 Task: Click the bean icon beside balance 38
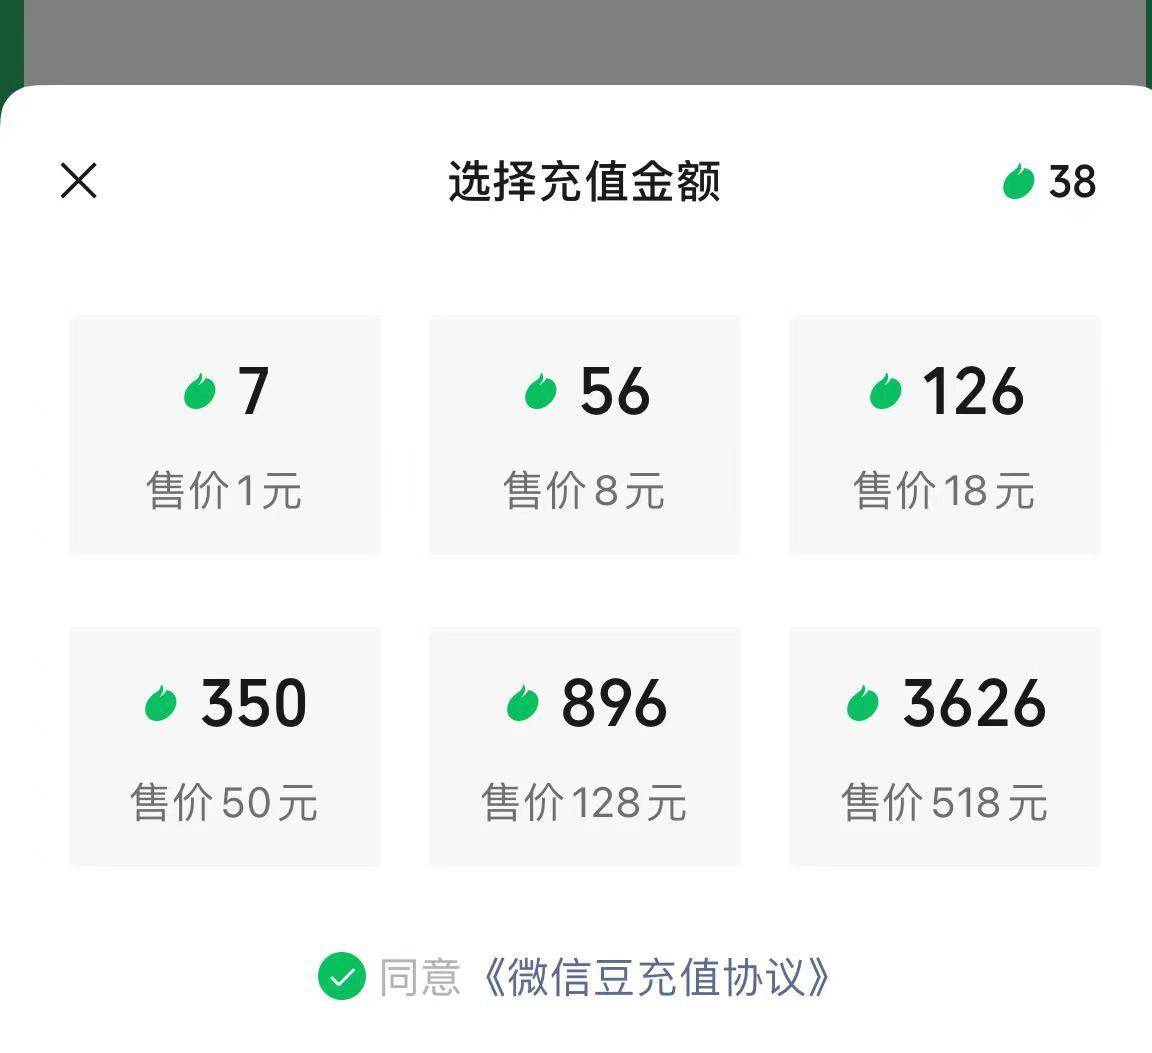point(1018,182)
